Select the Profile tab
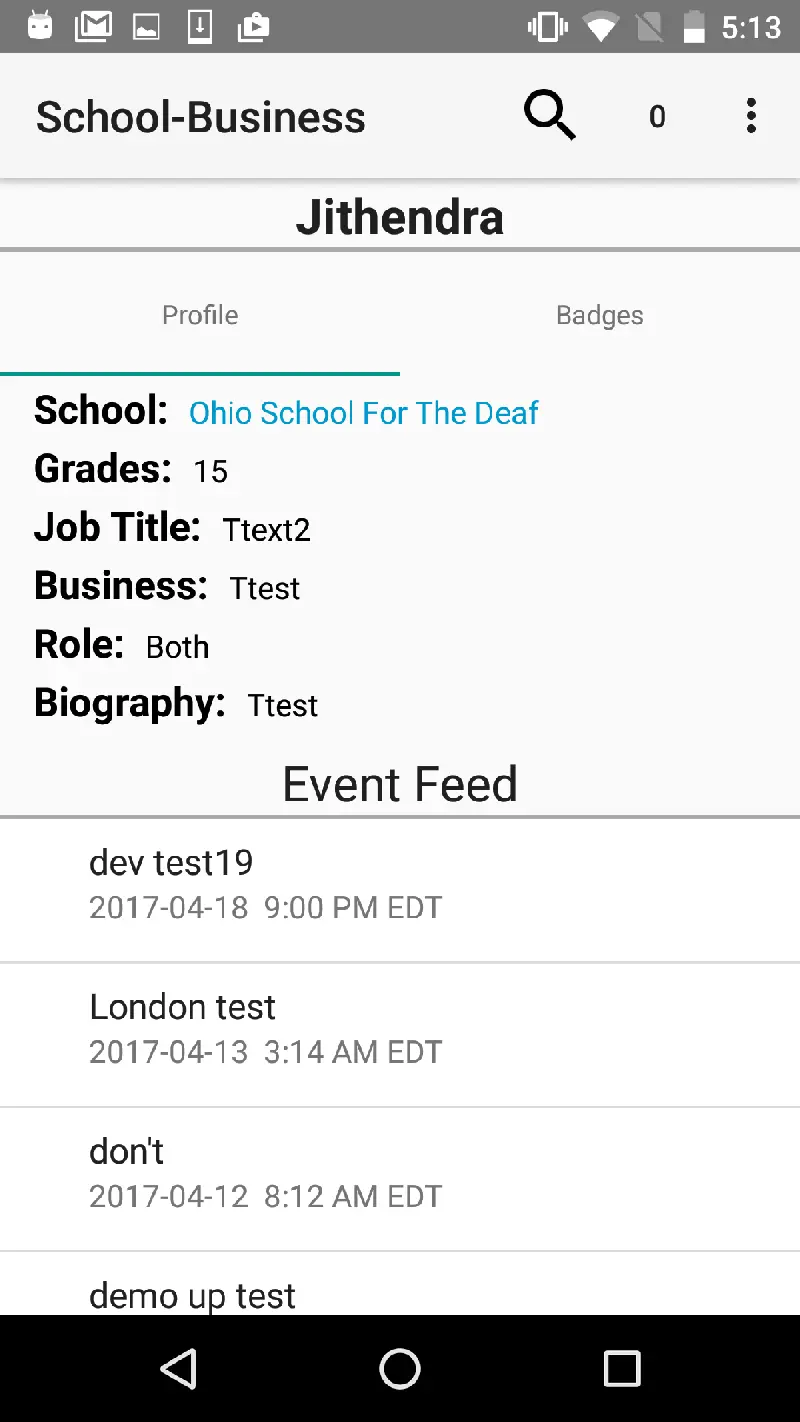 200,315
